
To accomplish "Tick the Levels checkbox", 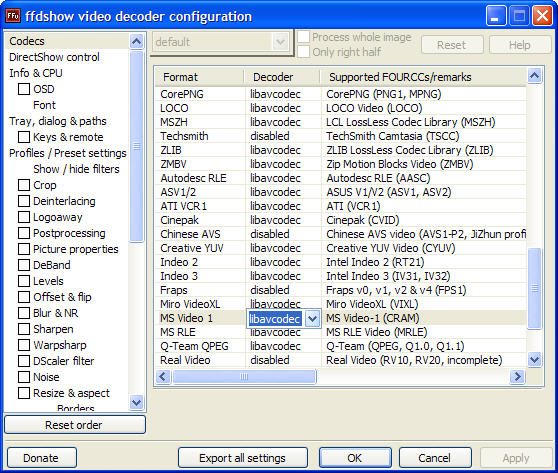I will [x=24, y=281].
